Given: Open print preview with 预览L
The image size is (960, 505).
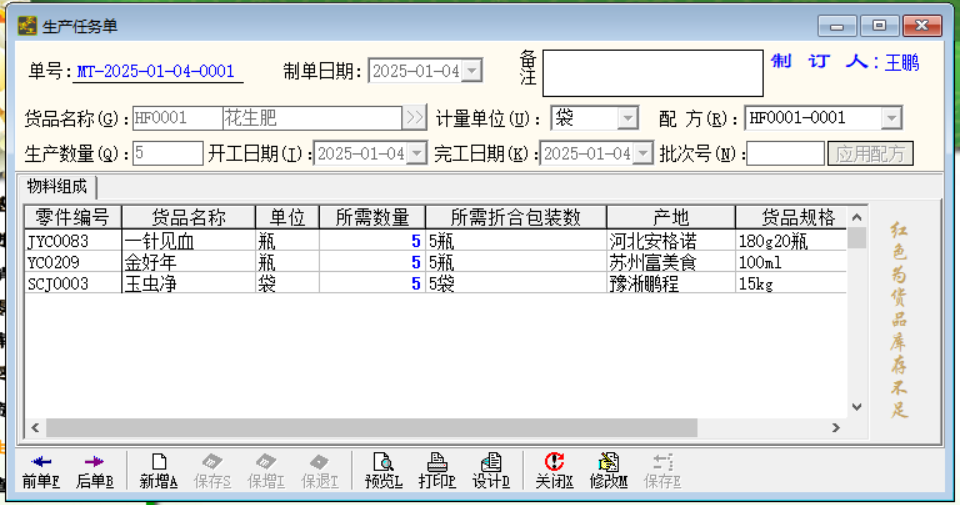Looking at the screenshot, I should 383,471.
